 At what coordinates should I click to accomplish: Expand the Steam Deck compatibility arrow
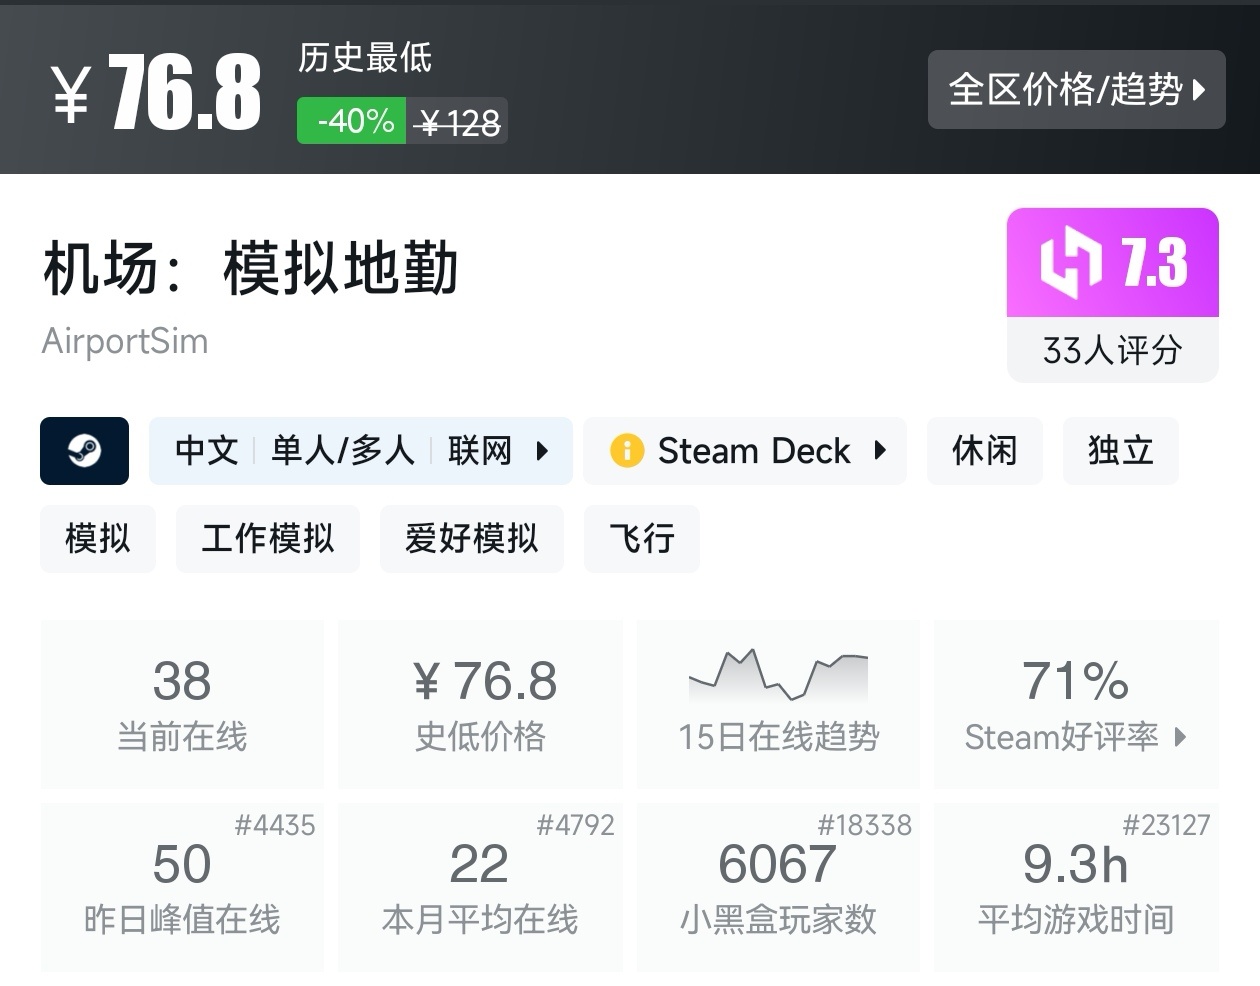[880, 451]
